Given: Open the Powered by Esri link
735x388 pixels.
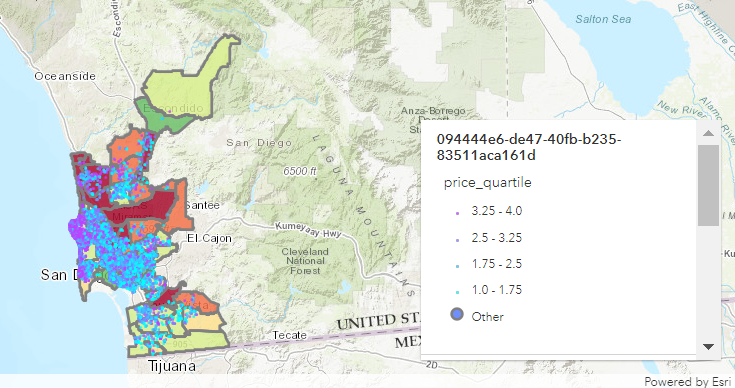Looking at the screenshot, I should [x=687, y=381].
